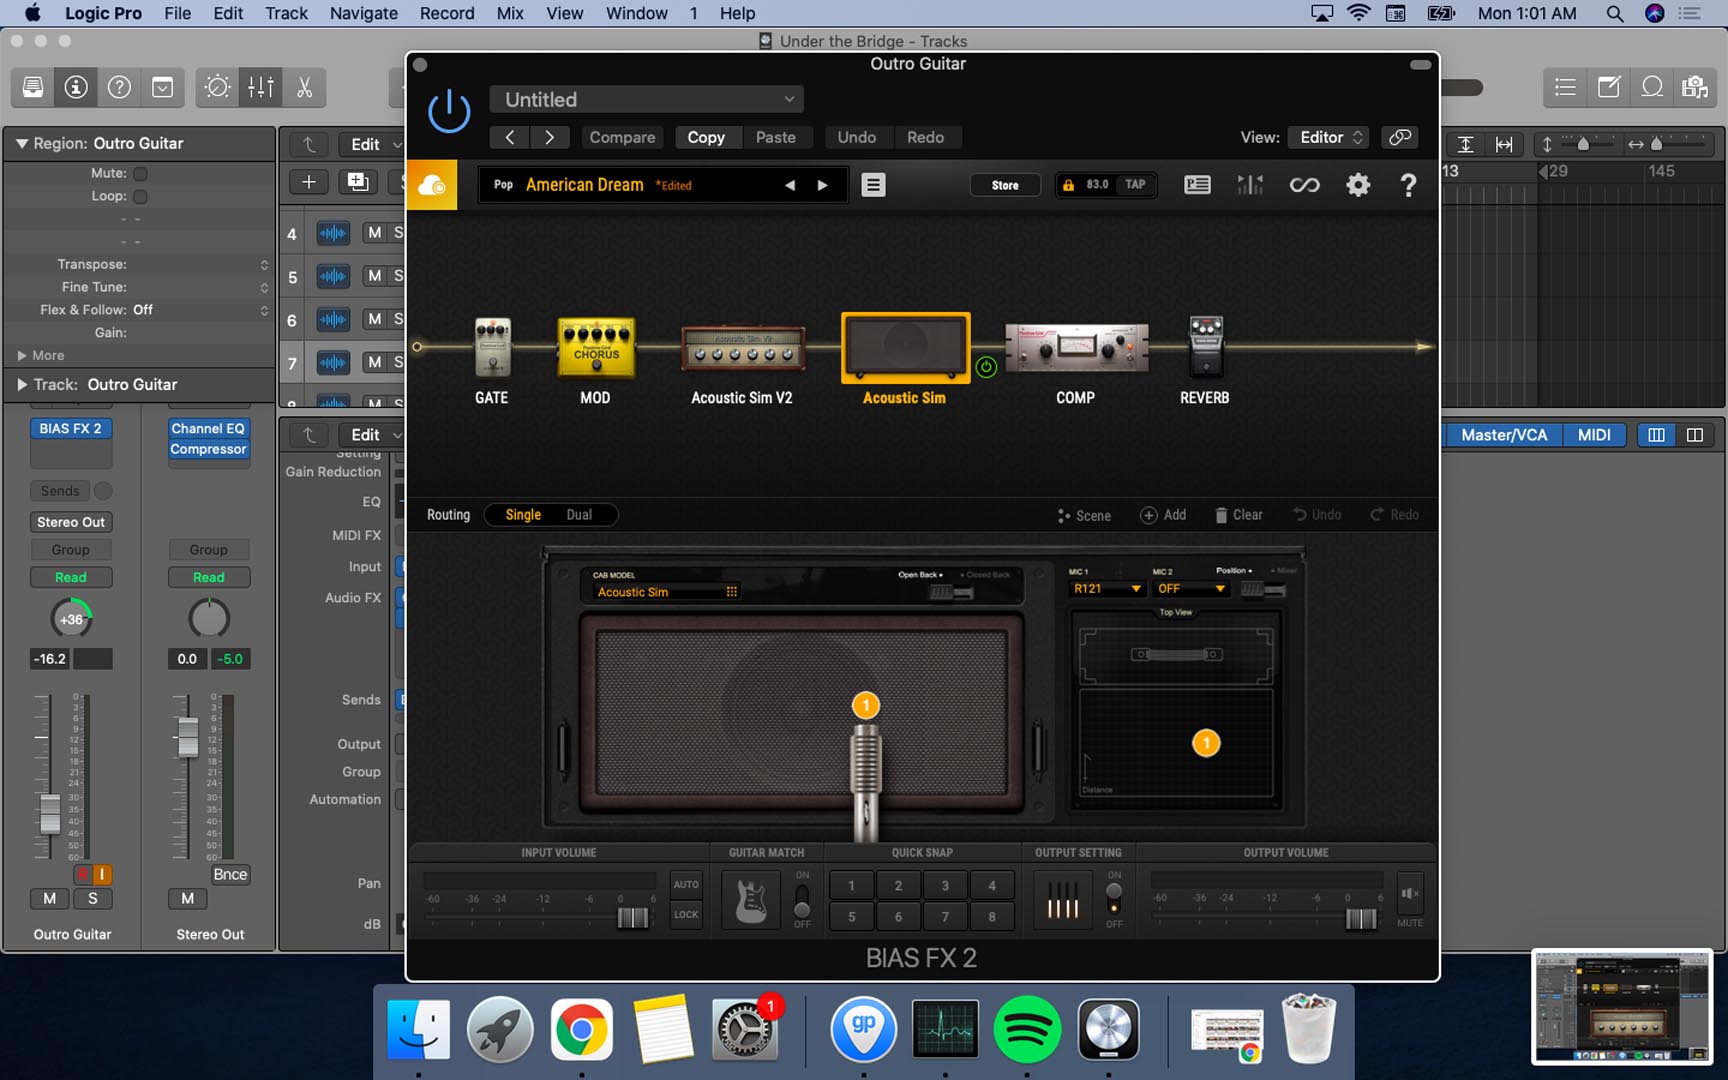Open the Inspector info icon
1728x1080 pixels.
click(76, 87)
